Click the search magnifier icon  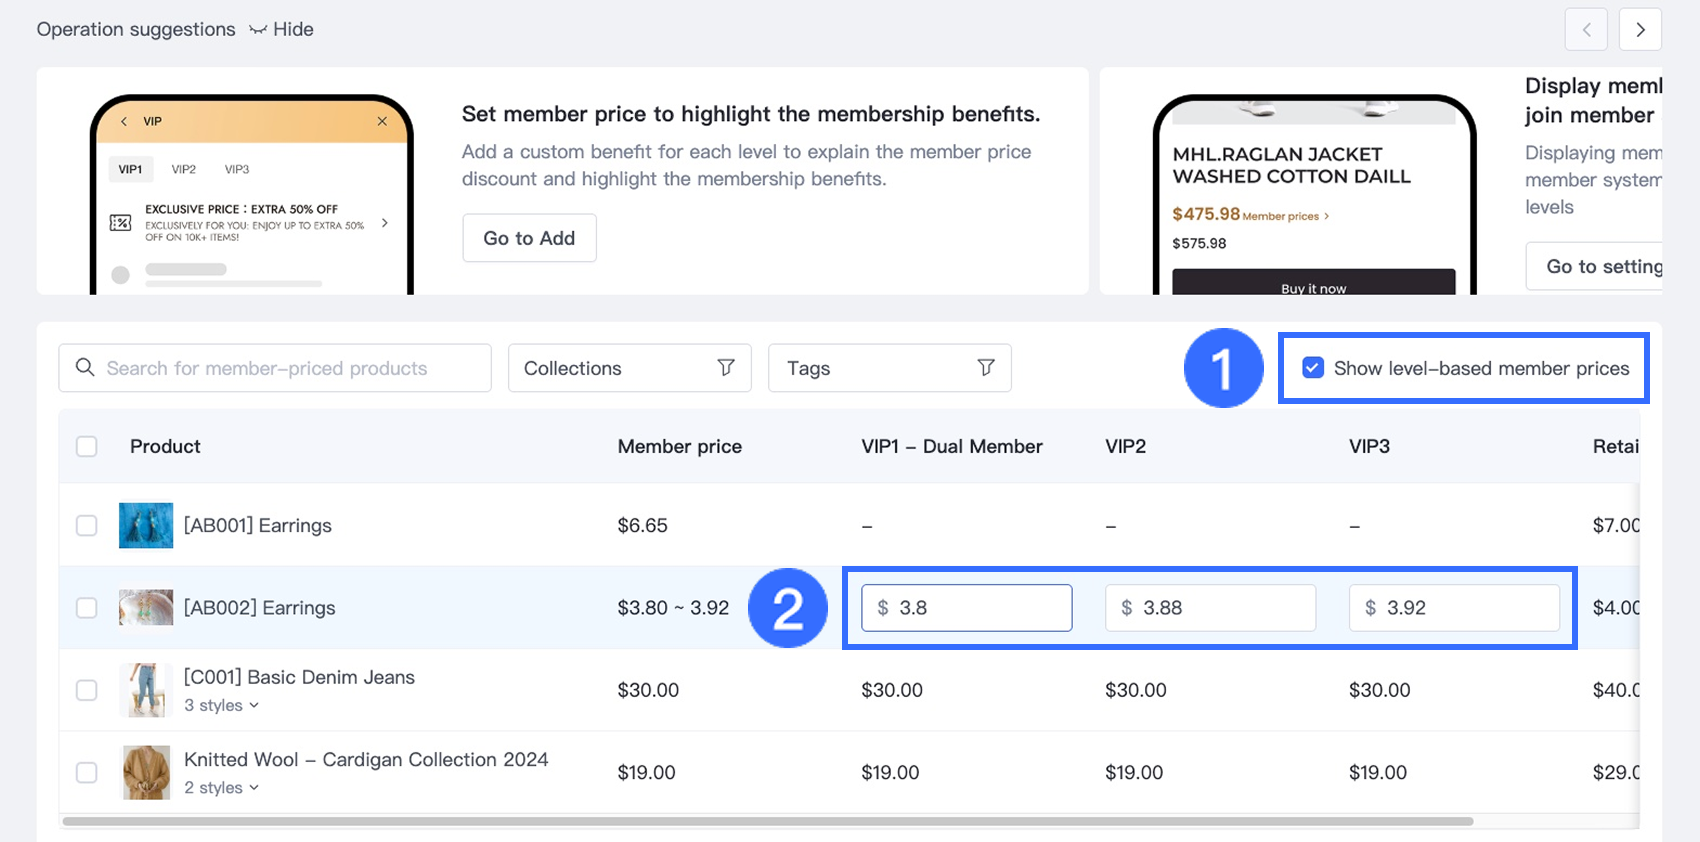(x=86, y=368)
